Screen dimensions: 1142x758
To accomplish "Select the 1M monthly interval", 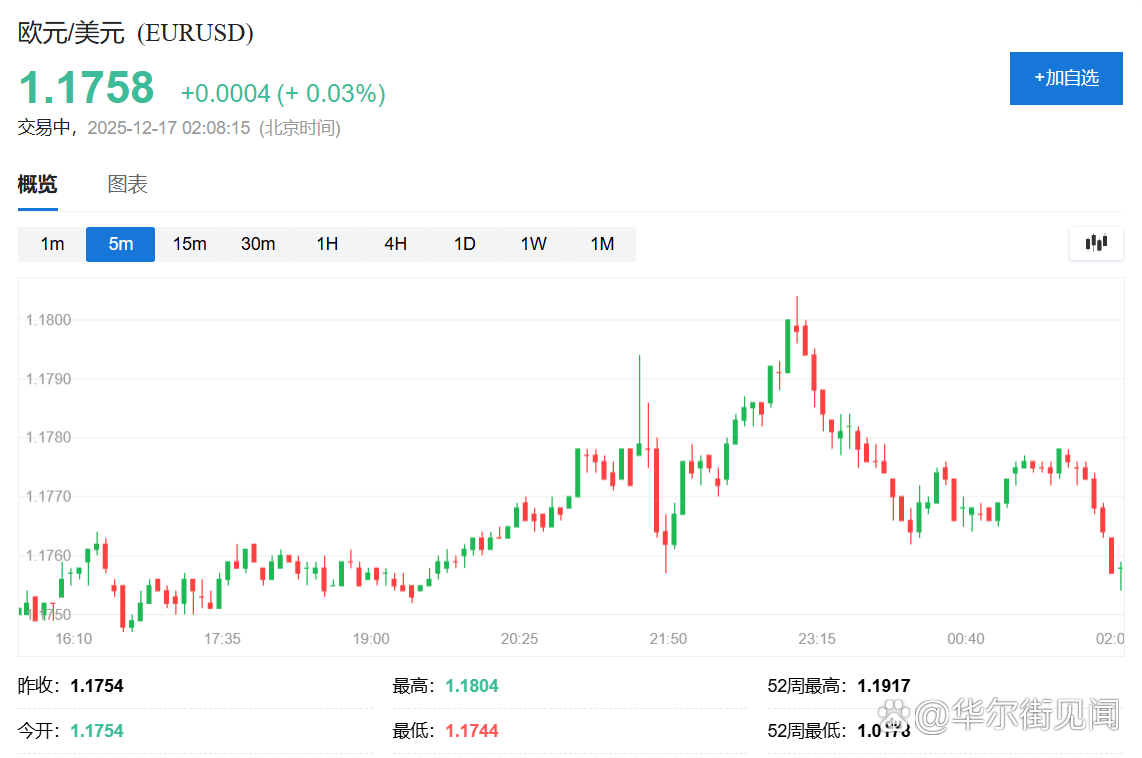I will (x=601, y=244).
